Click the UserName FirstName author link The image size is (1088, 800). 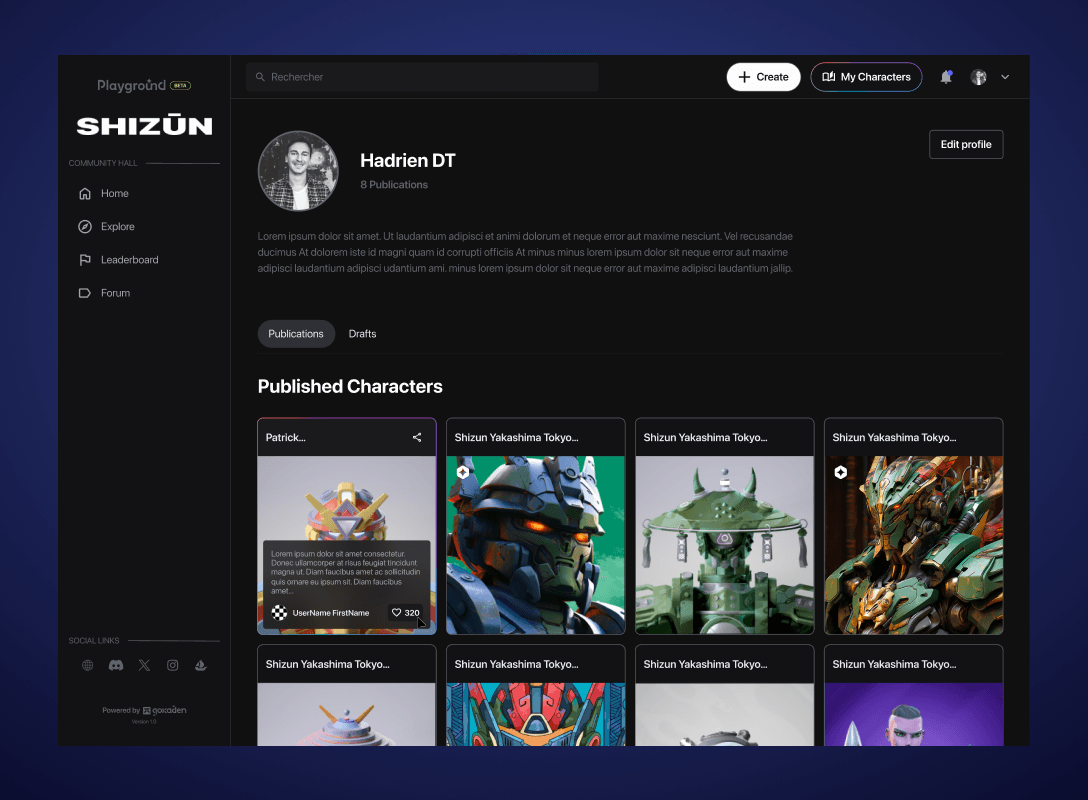[x=331, y=613]
